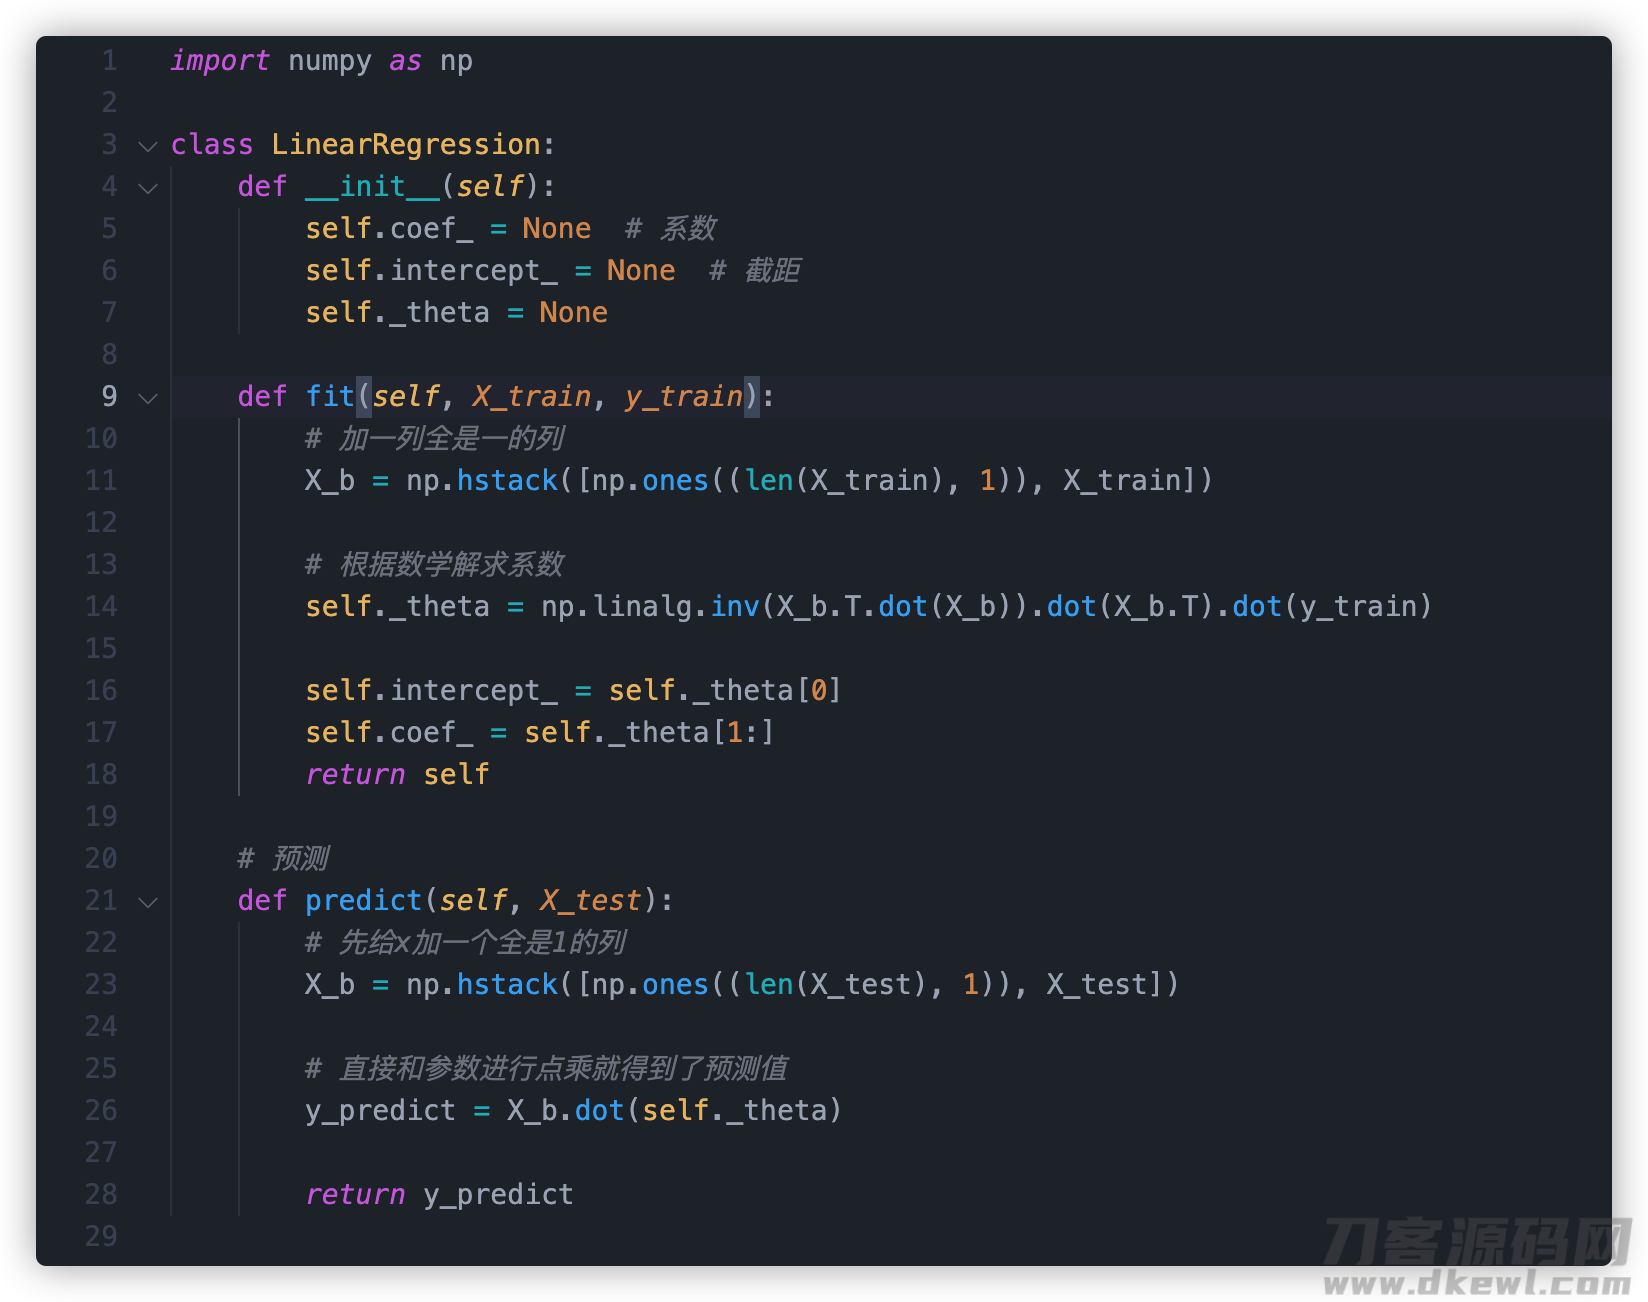This screenshot has width=1648, height=1302.
Task: Click 'inv' on line 14
Action: tap(735, 607)
